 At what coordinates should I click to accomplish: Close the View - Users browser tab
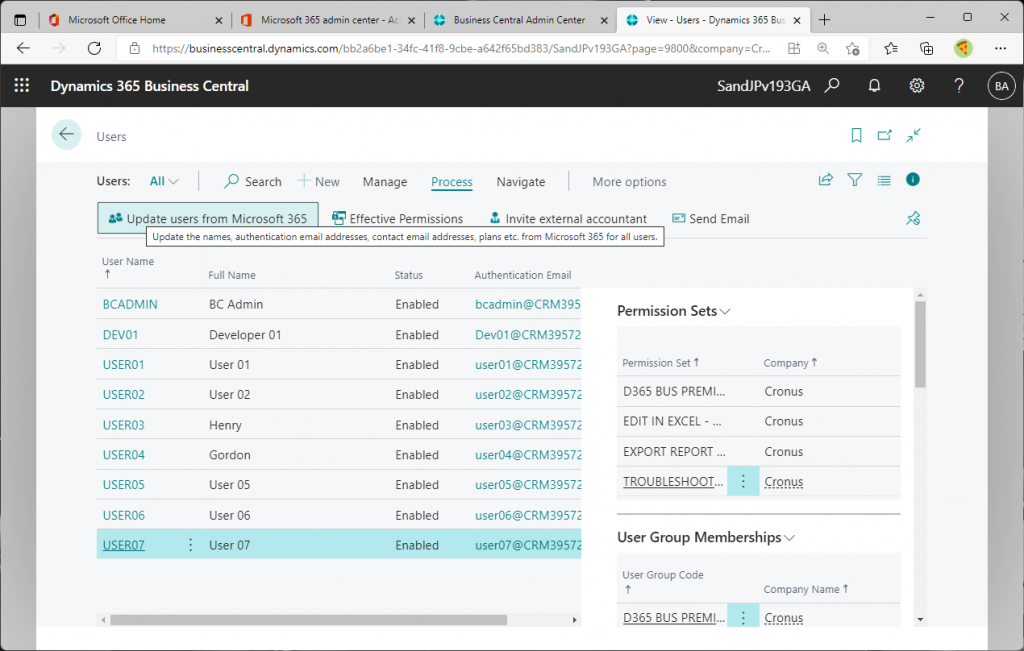click(797, 20)
